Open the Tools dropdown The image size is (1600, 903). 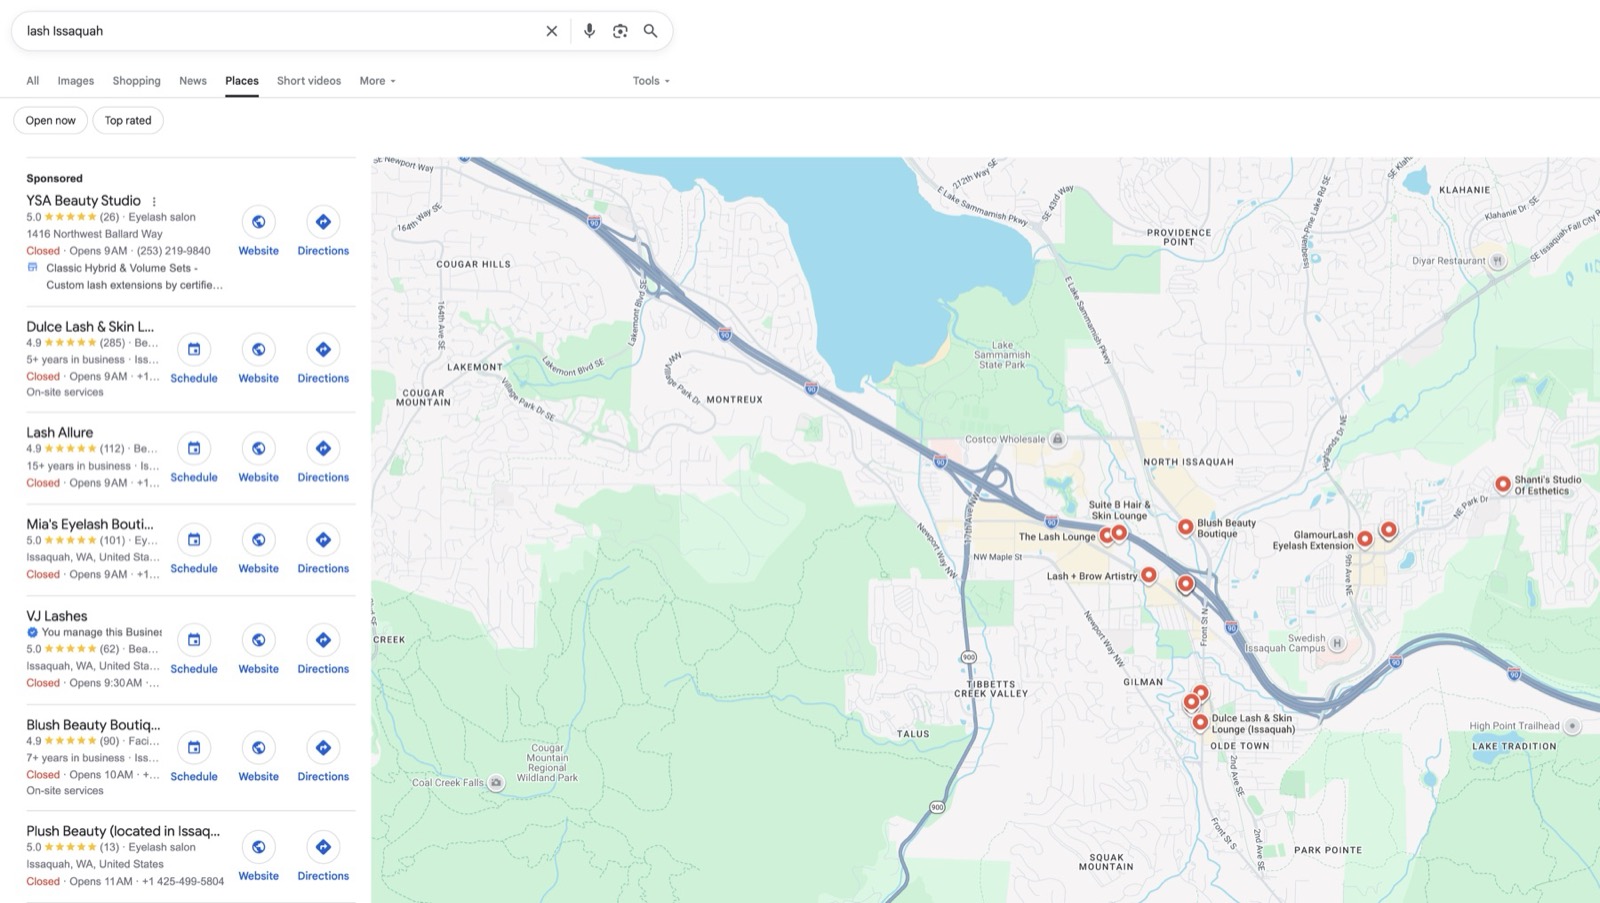pyautogui.click(x=651, y=81)
